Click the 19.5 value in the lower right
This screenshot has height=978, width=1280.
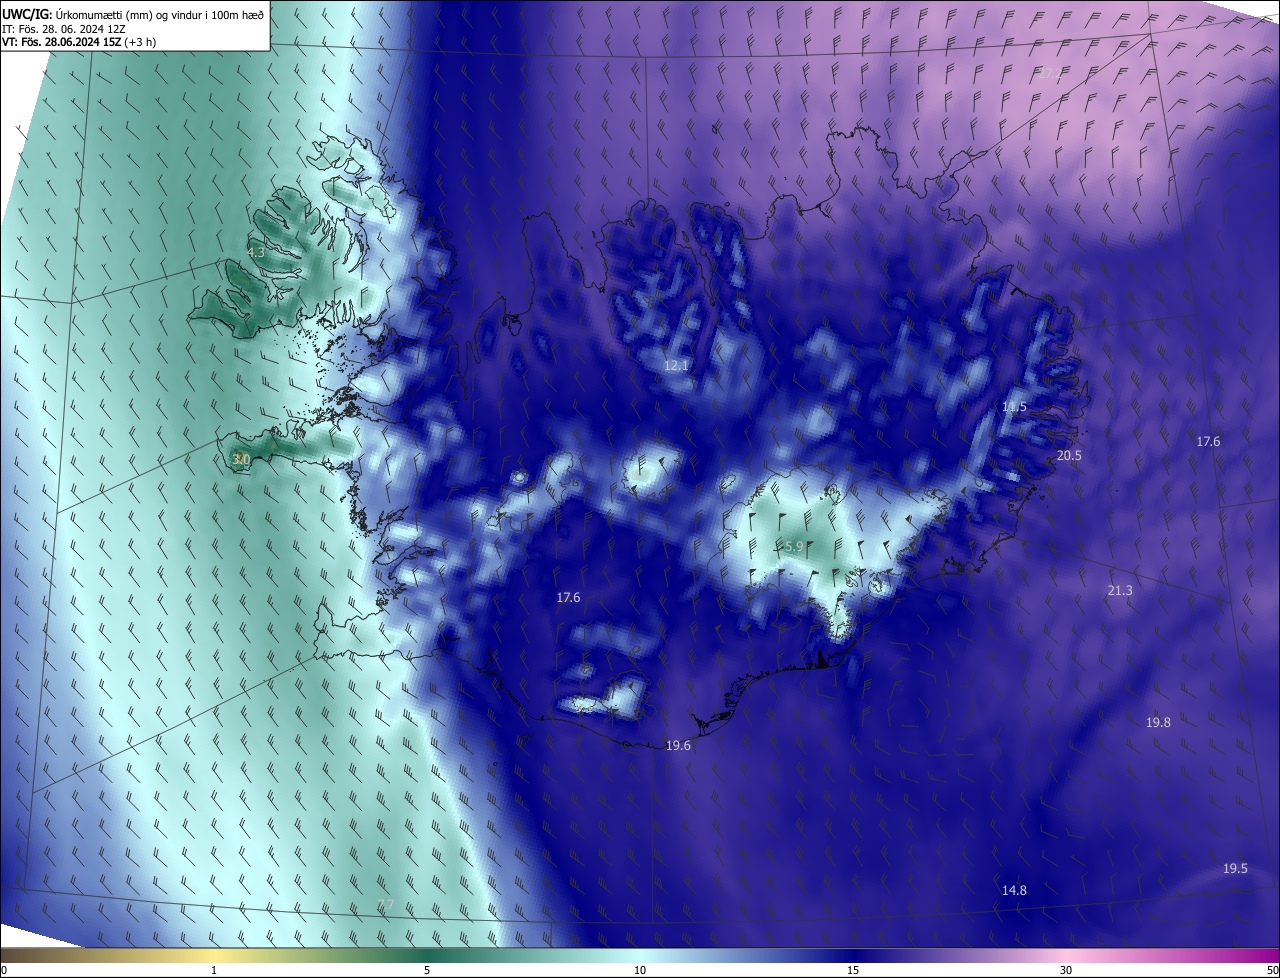tap(1235, 868)
